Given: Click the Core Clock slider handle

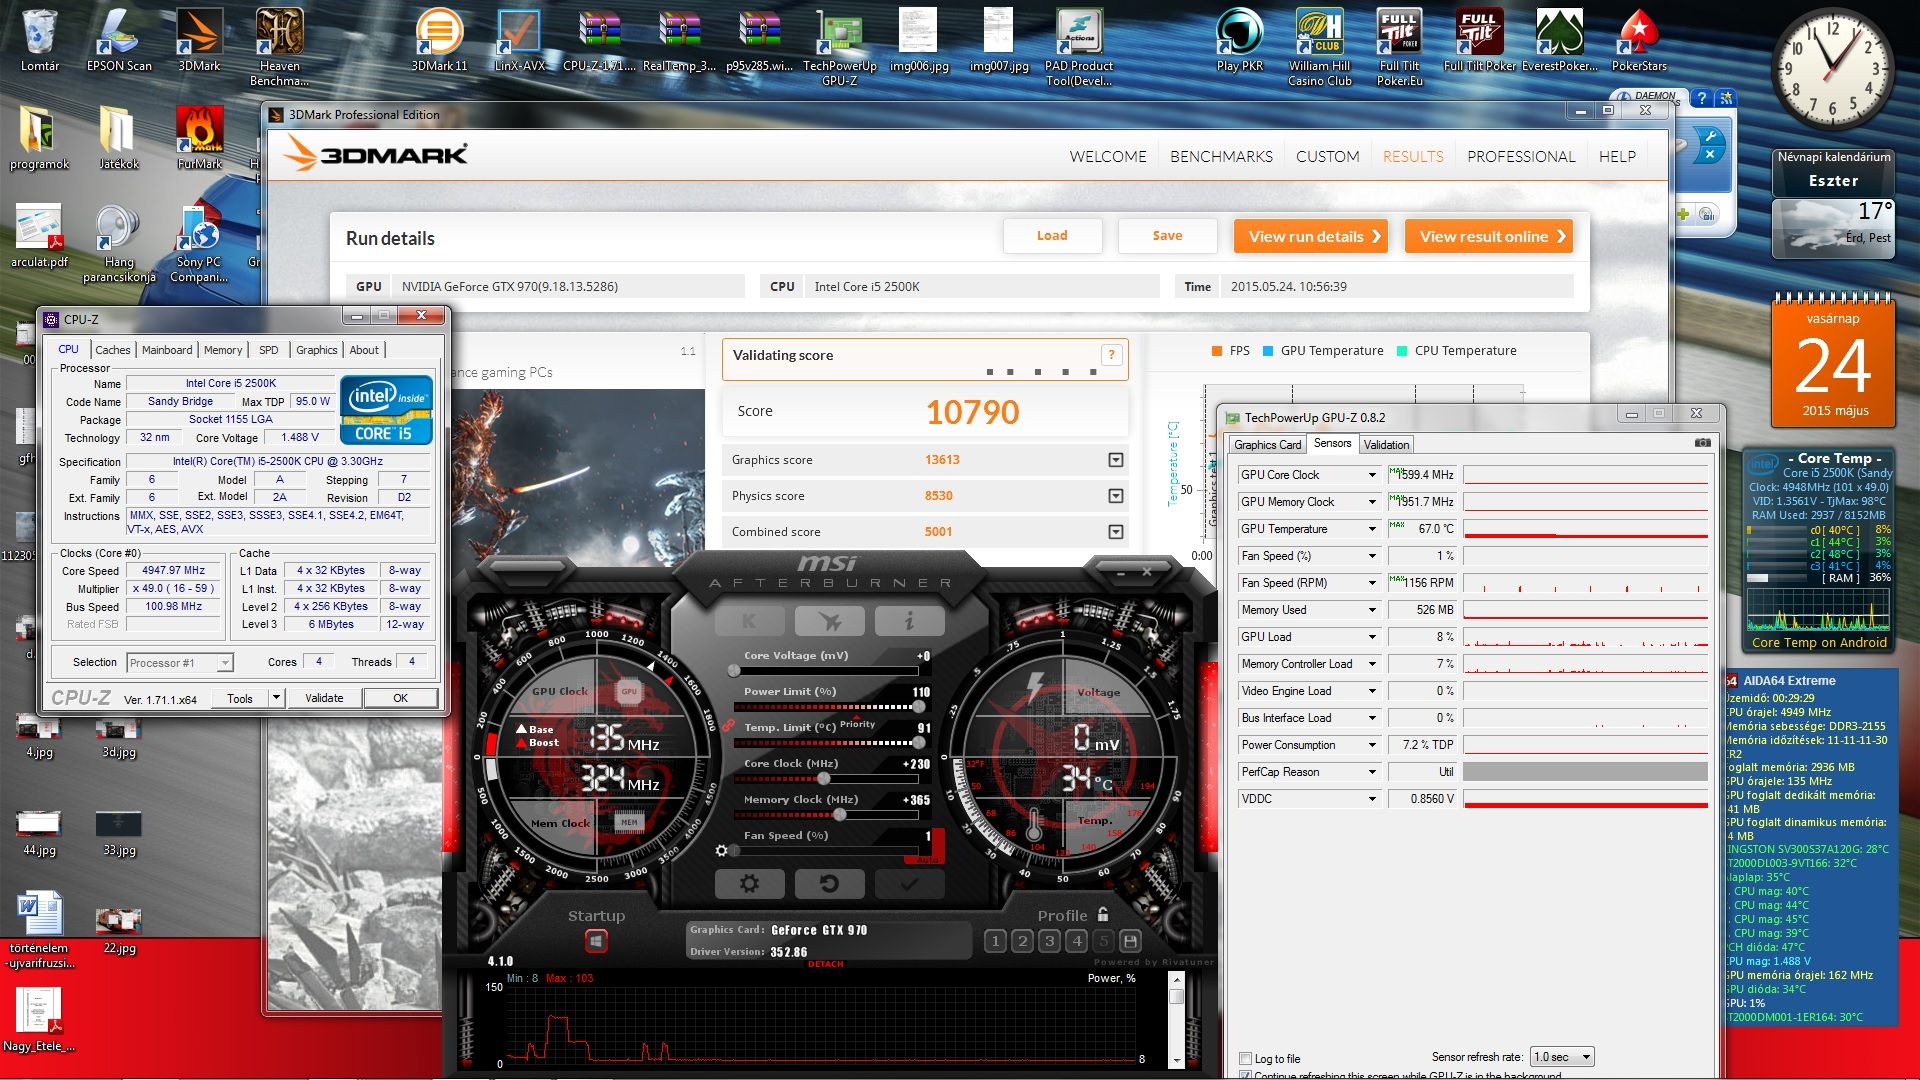Looking at the screenshot, I should coord(823,779).
